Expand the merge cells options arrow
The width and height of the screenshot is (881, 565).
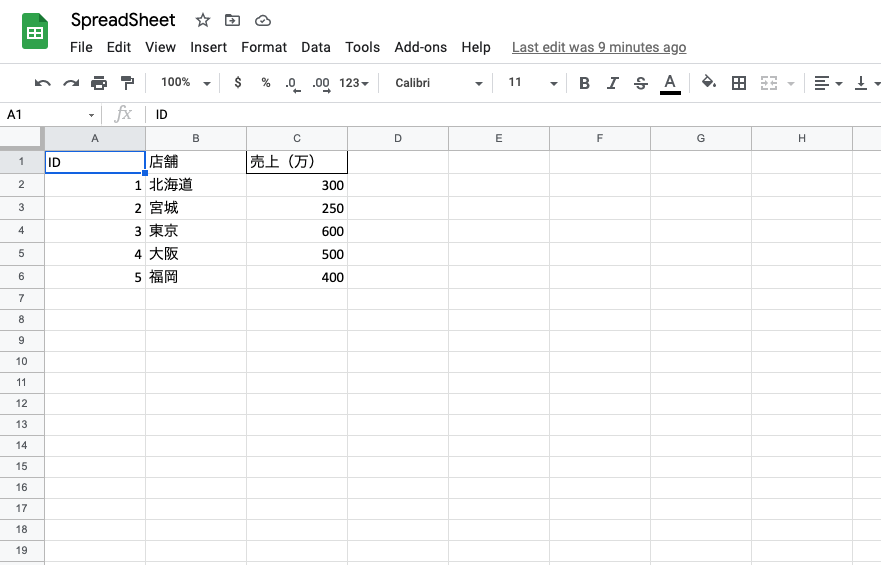(791, 84)
